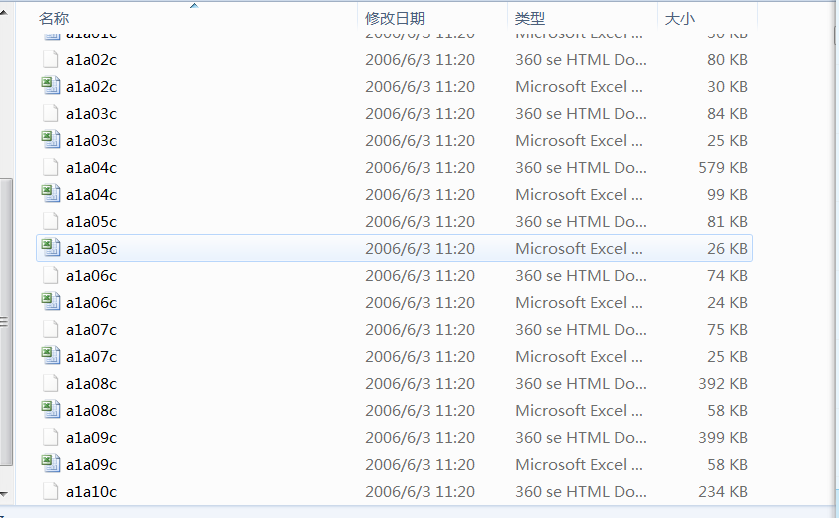This screenshot has width=839, height=518.
Task: Click the Excel icon of the 25 KB a1a07c file
Action: (x=50, y=356)
